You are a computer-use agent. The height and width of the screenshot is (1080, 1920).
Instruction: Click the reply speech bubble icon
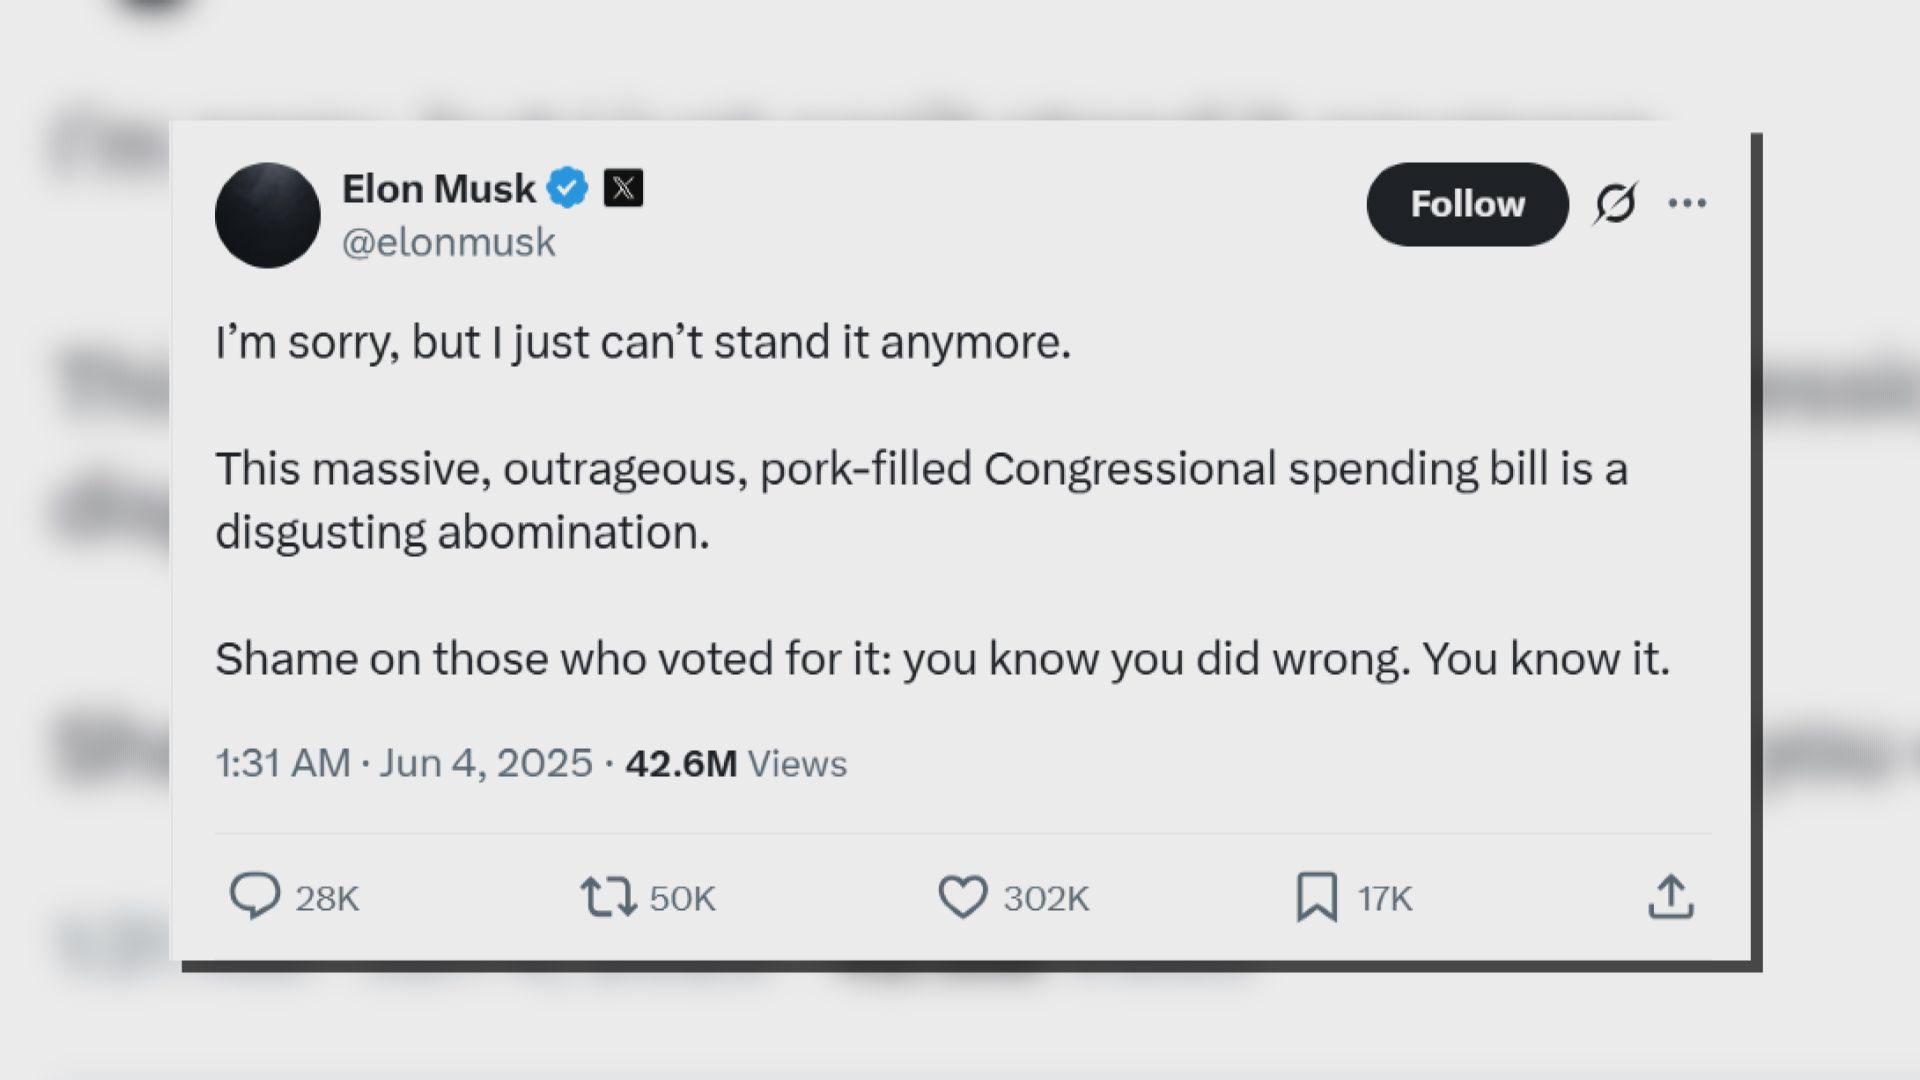click(254, 896)
